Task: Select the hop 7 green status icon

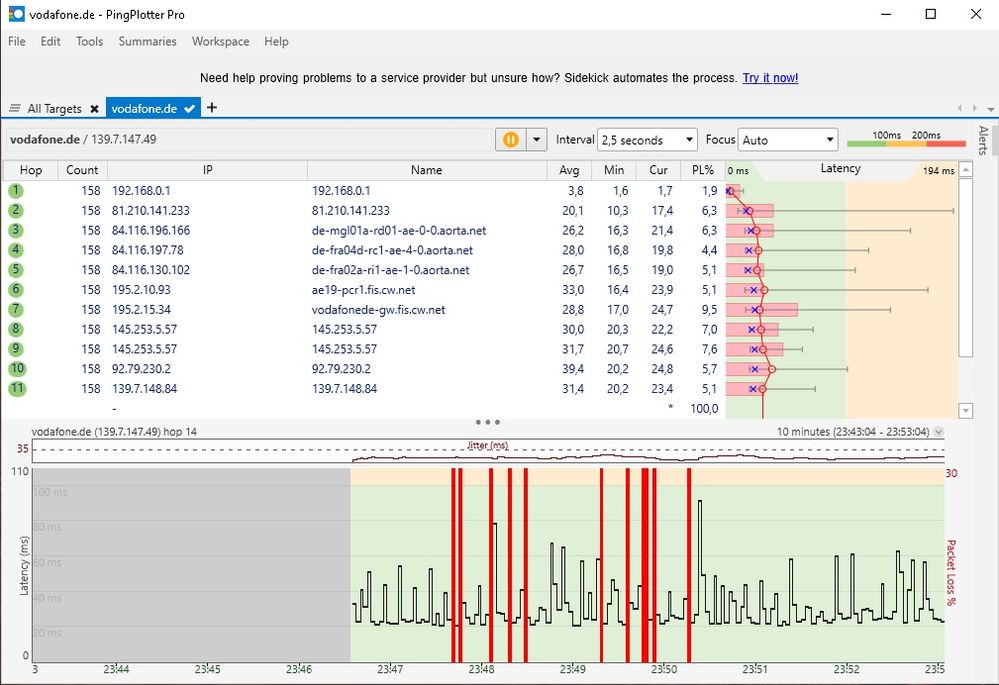Action: [x=16, y=310]
